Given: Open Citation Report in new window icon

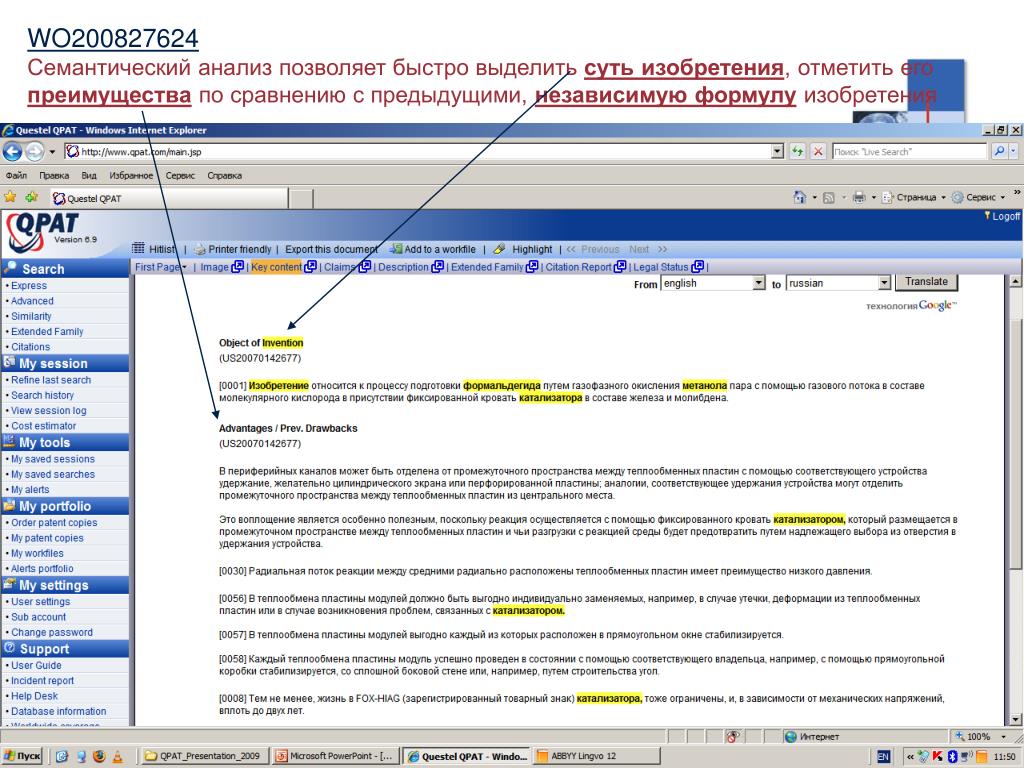Looking at the screenshot, I should [620, 266].
